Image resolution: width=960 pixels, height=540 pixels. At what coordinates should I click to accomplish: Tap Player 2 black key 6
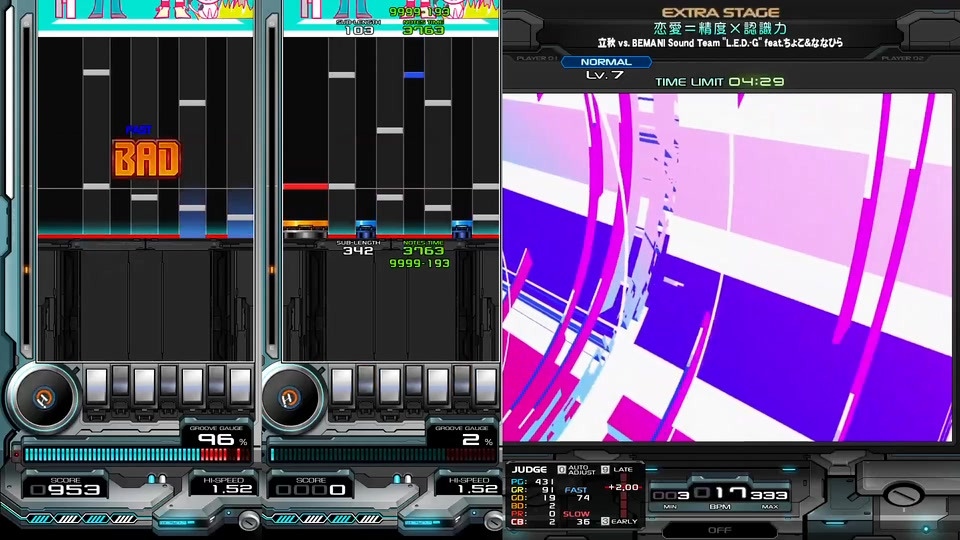pyautogui.click(x=461, y=381)
